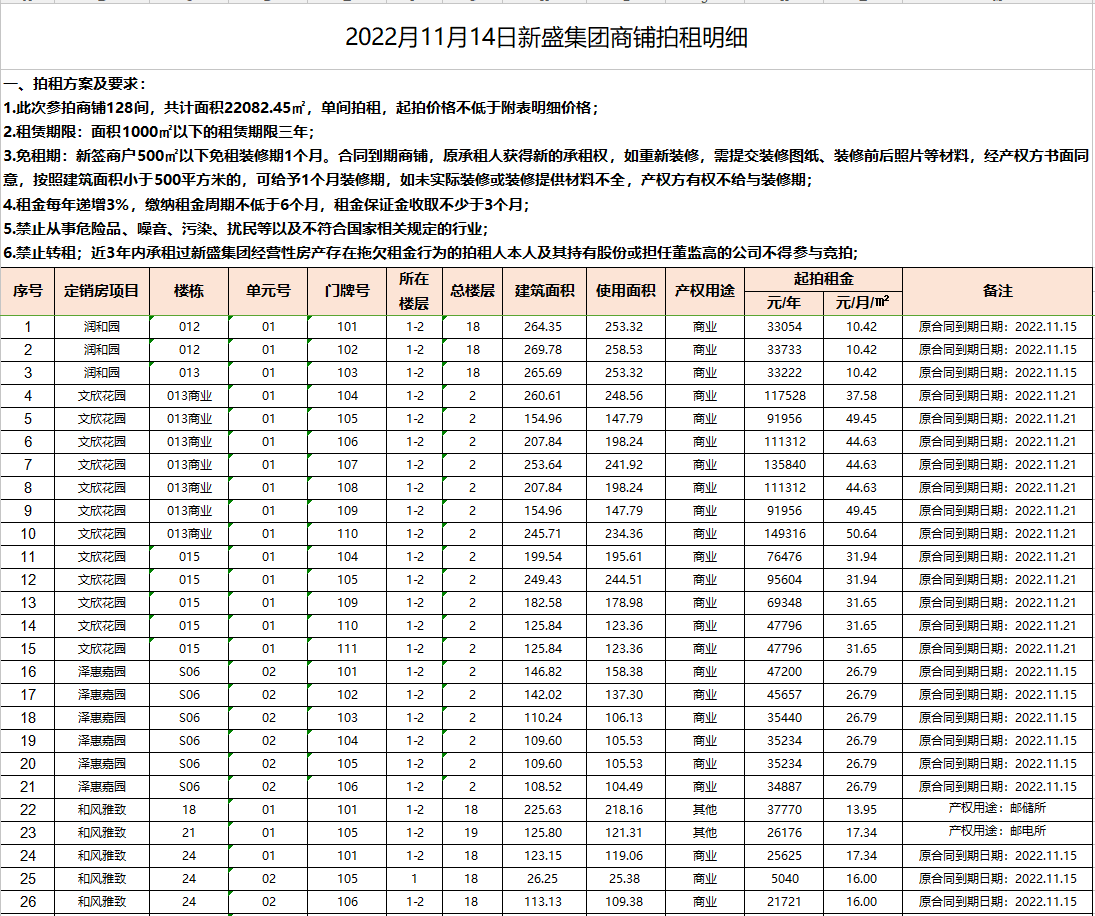This screenshot has height=916, width=1095.
Task: Select the 门牌号 header cell
Action: 347,291
